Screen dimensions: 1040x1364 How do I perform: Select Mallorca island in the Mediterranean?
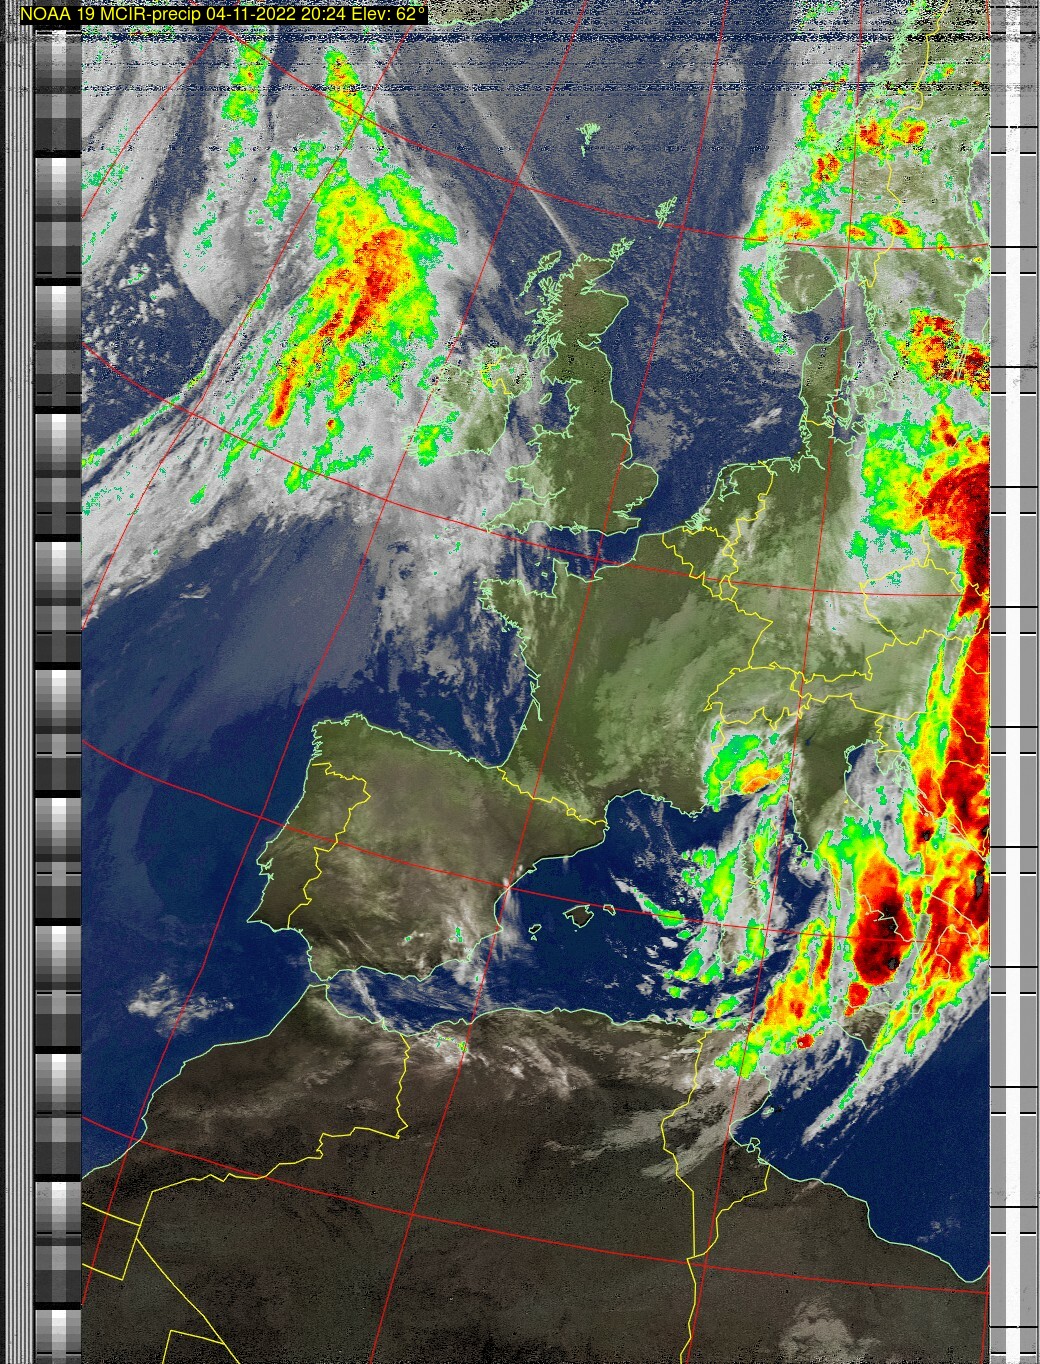(578, 915)
